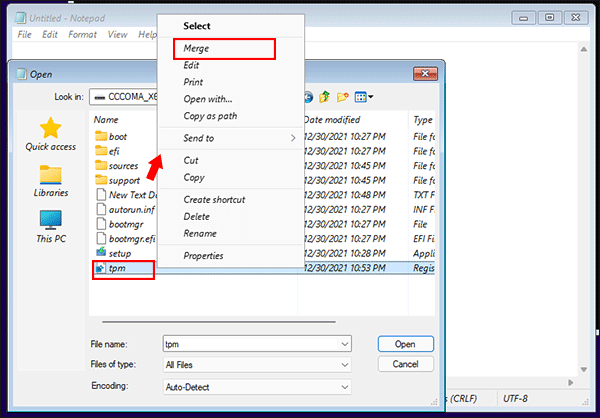
Task: Open Quick access in the sidebar
Action: [x=49, y=134]
